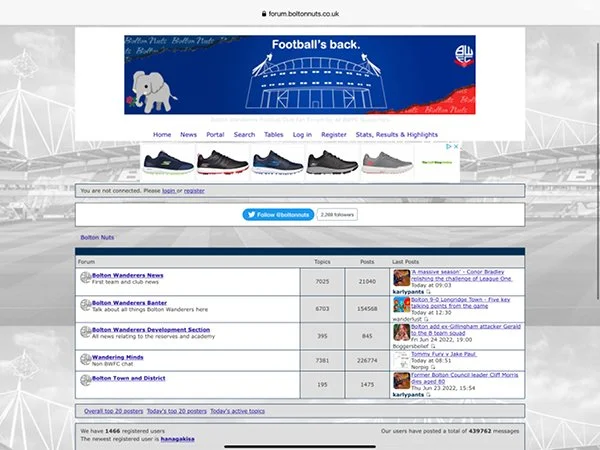Click the grey shoe with red sole in ad

coord(387,163)
